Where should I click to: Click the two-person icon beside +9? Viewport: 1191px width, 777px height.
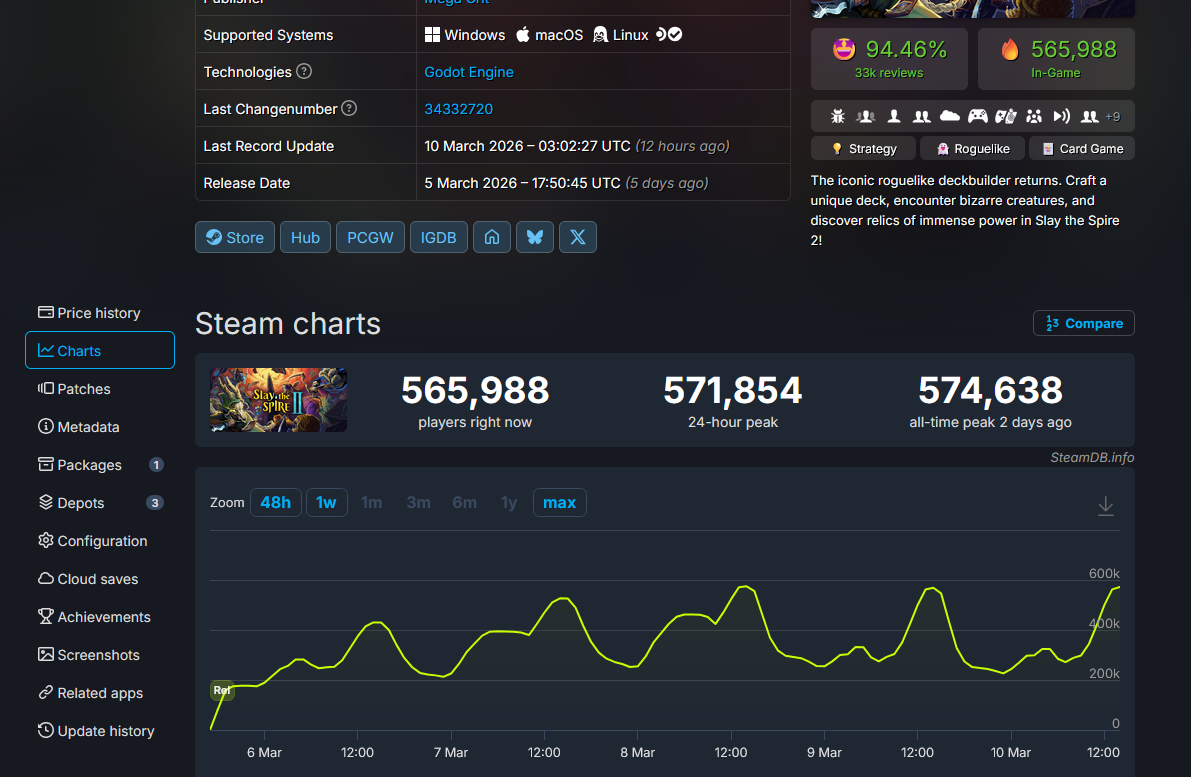click(x=1090, y=116)
